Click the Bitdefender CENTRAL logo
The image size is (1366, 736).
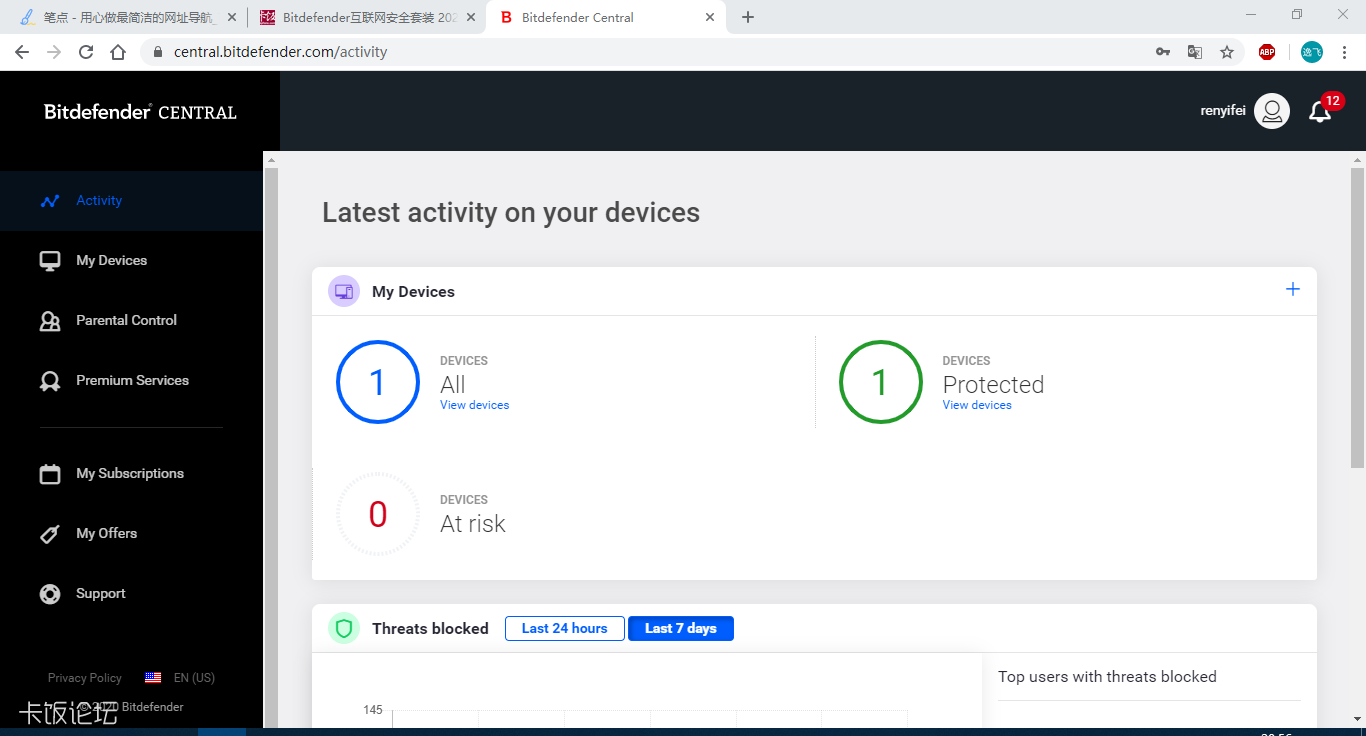[x=140, y=112]
